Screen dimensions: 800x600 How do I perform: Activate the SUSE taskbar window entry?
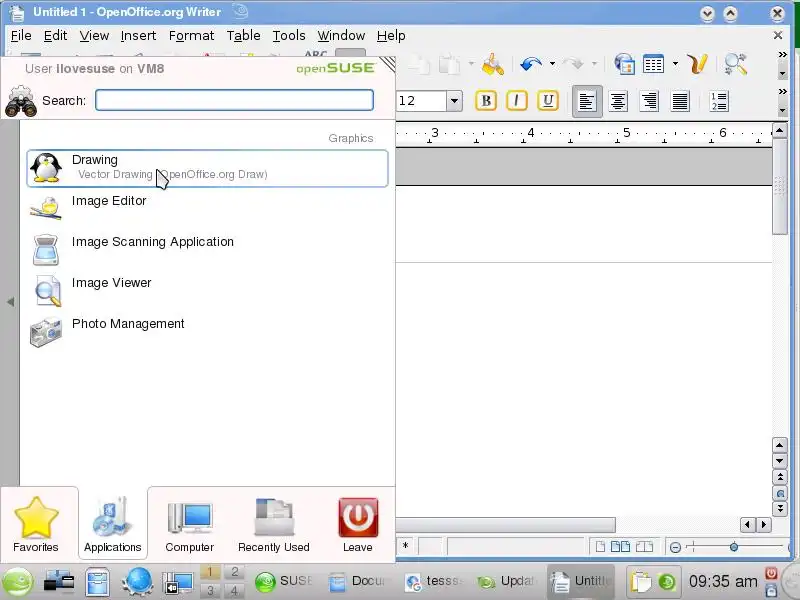[x=284, y=581]
